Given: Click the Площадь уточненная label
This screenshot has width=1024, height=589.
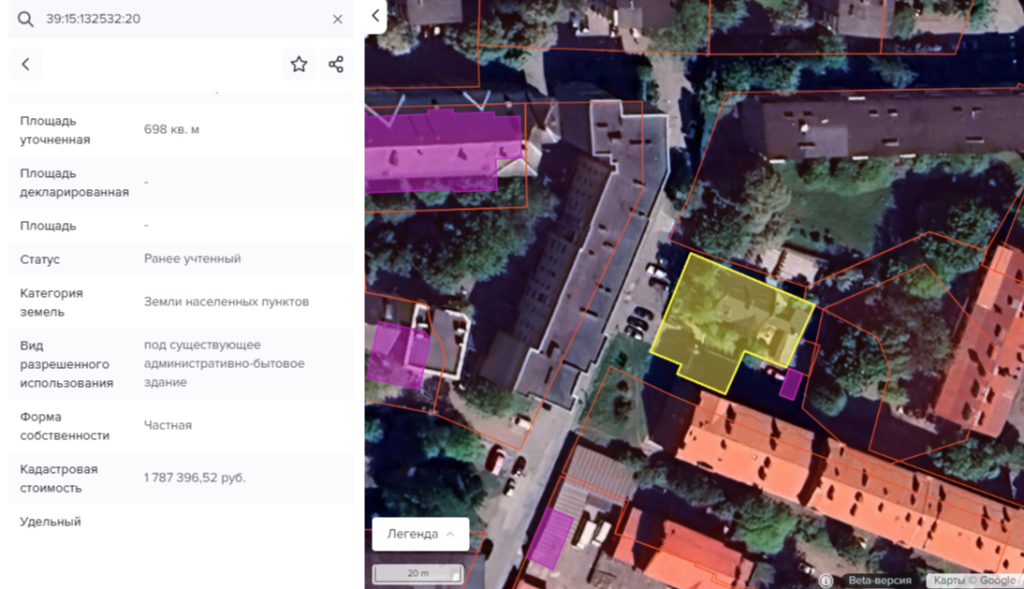Looking at the screenshot, I should [x=55, y=130].
